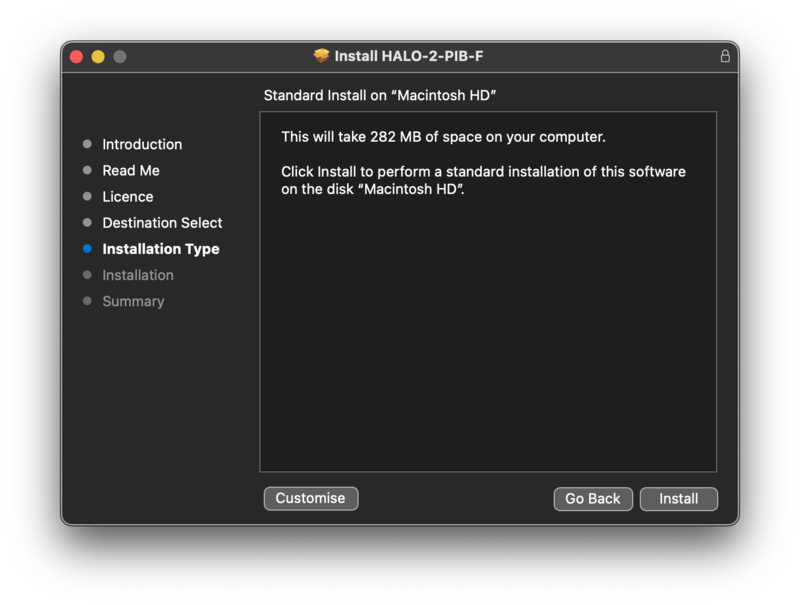800x606 pixels.
Task: Start installation with the Install button
Action: (x=678, y=498)
